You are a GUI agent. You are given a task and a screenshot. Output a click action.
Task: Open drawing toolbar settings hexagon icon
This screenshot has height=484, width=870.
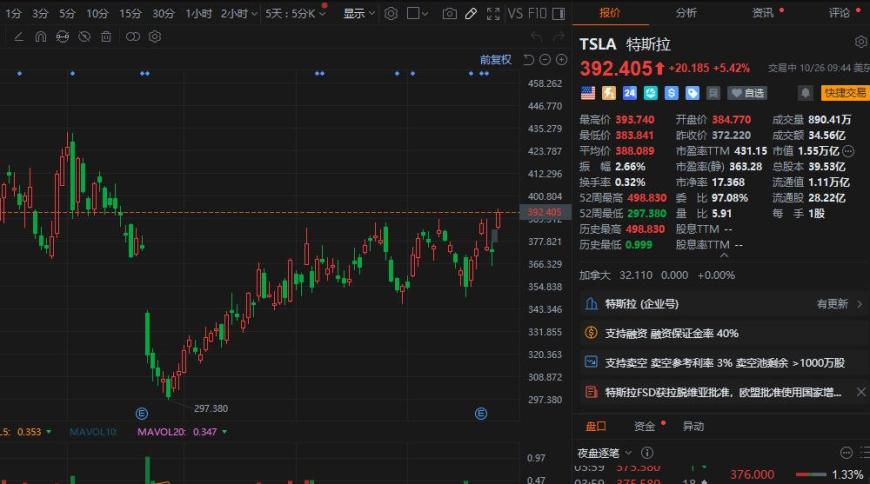155,37
